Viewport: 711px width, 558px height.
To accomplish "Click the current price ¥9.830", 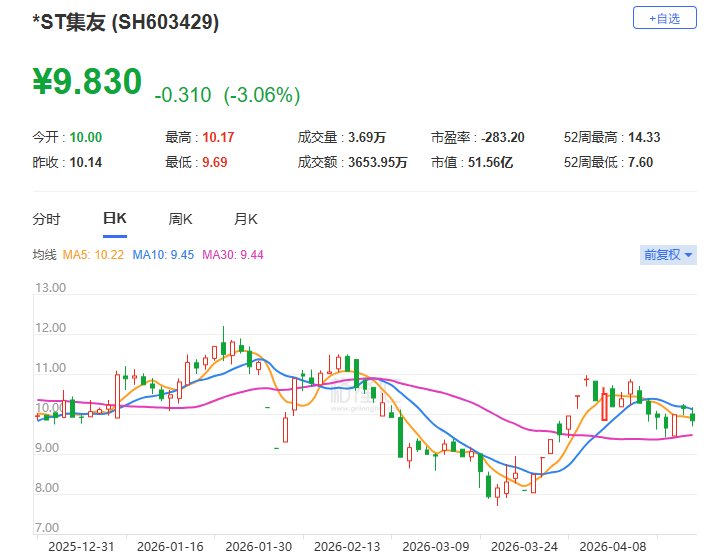I will click(x=87, y=82).
